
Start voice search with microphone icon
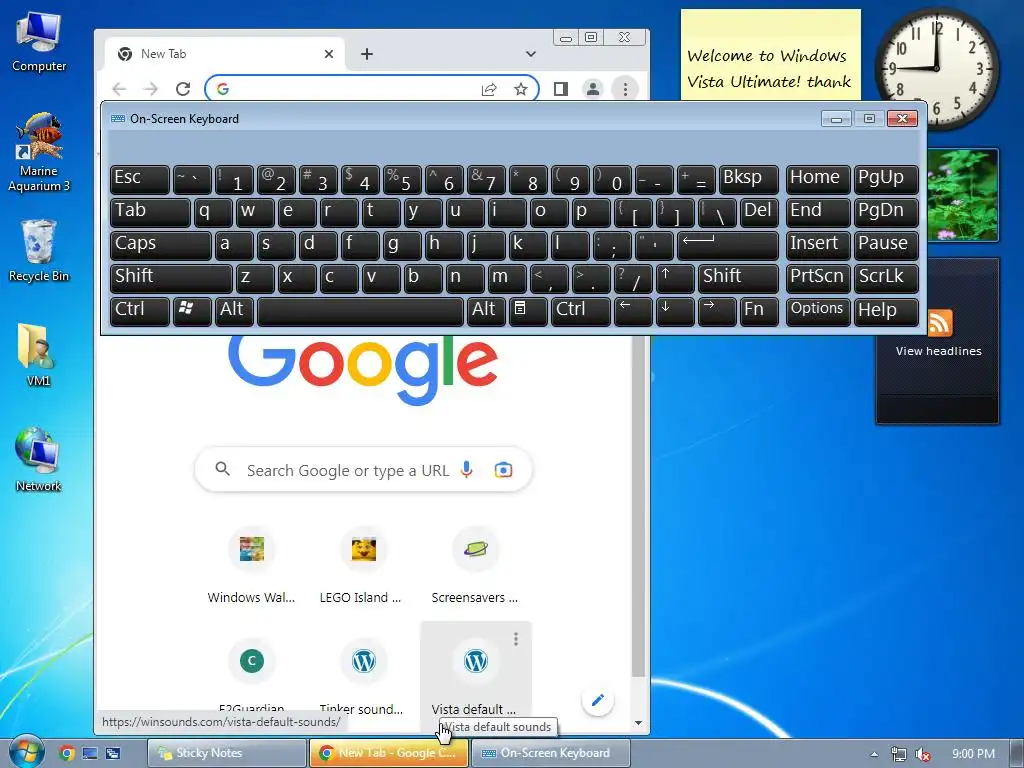466,470
